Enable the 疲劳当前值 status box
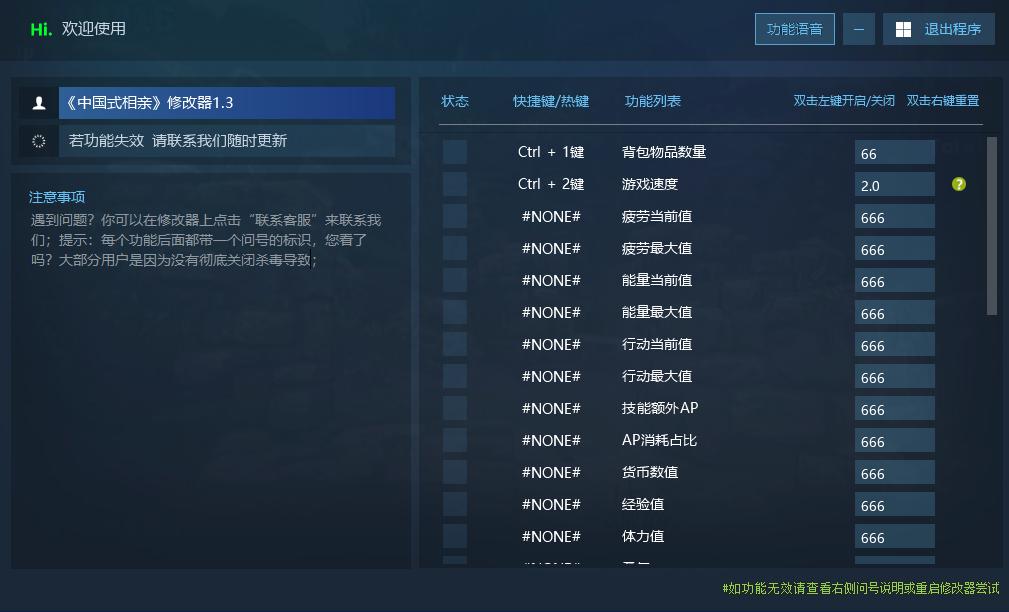The image size is (1009, 612). (x=455, y=216)
